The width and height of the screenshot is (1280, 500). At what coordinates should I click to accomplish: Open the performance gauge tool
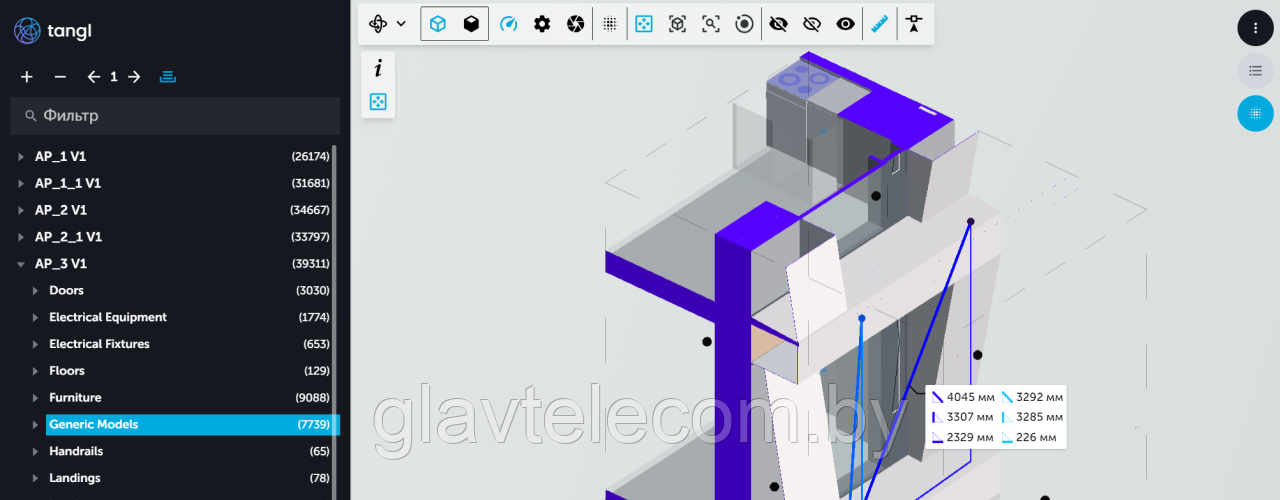[x=508, y=24]
